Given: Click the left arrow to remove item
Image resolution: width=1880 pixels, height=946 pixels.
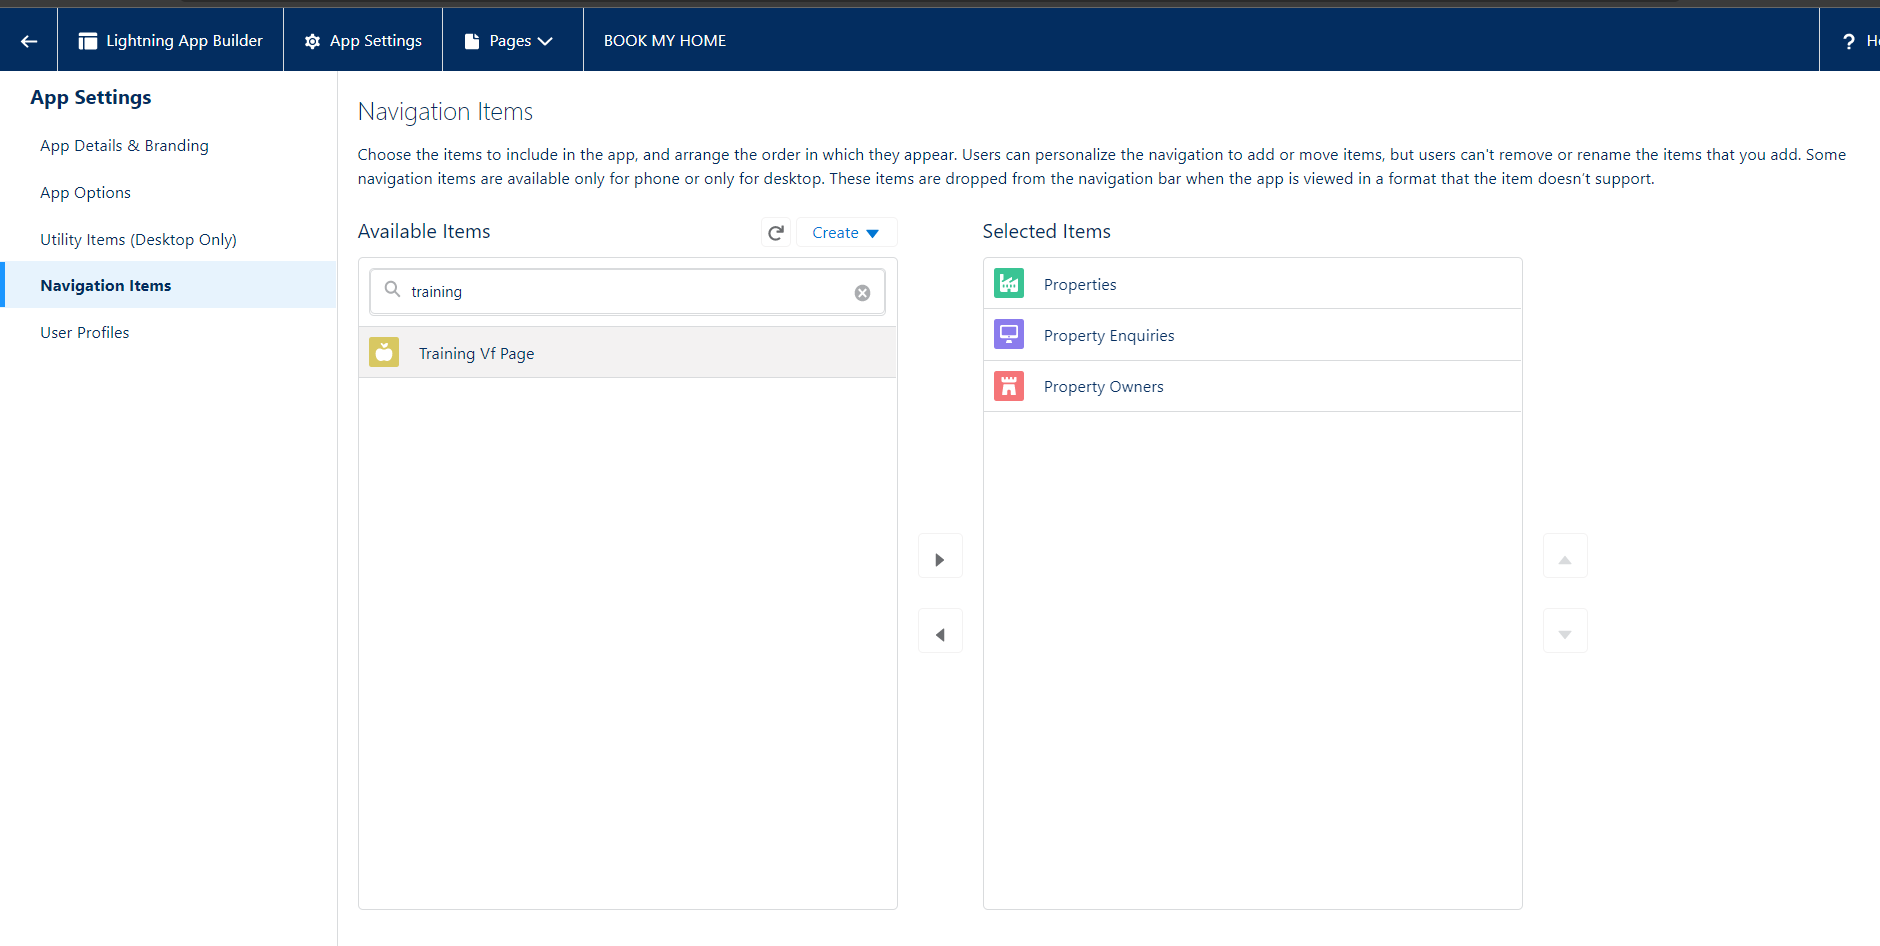Looking at the screenshot, I should pos(940,634).
